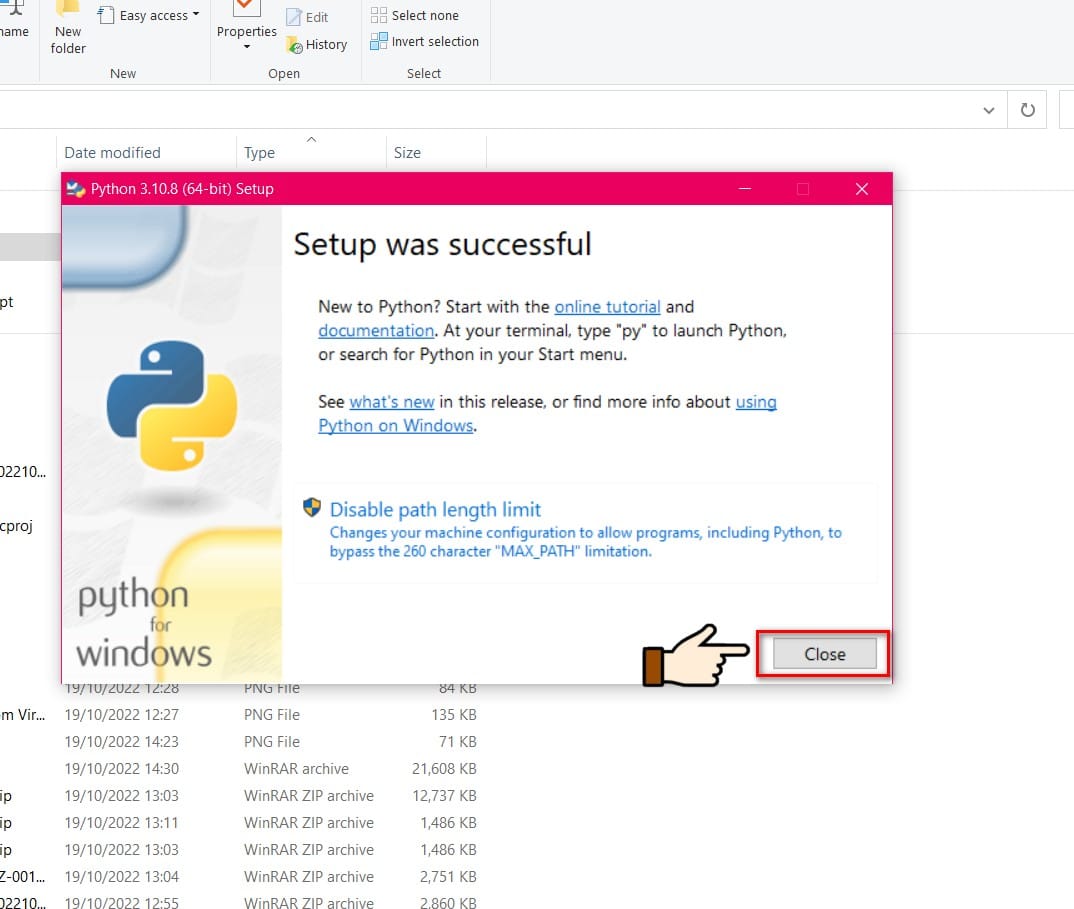The width and height of the screenshot is (1074, 909).
Task: Select the file dated 19/10/2022 14:23
Action: pos(240,742)
